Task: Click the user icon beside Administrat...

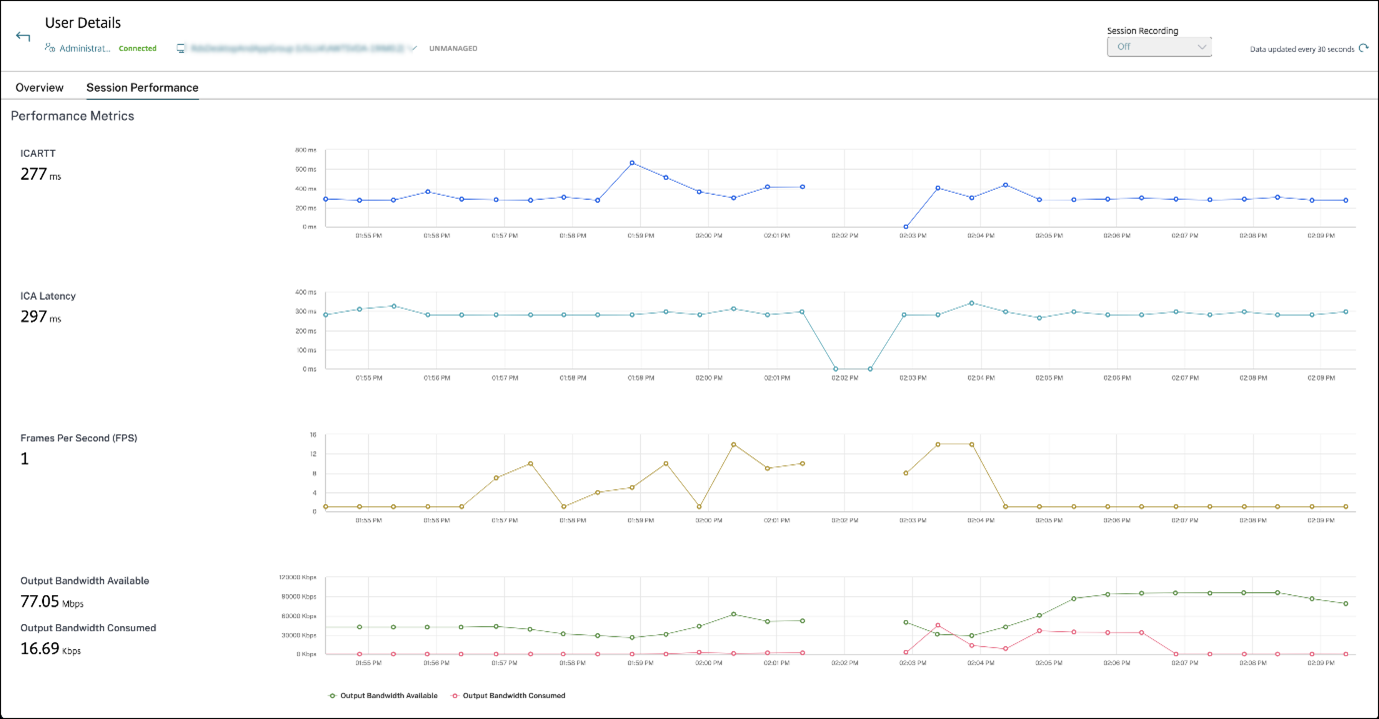Action: [50, 48]
